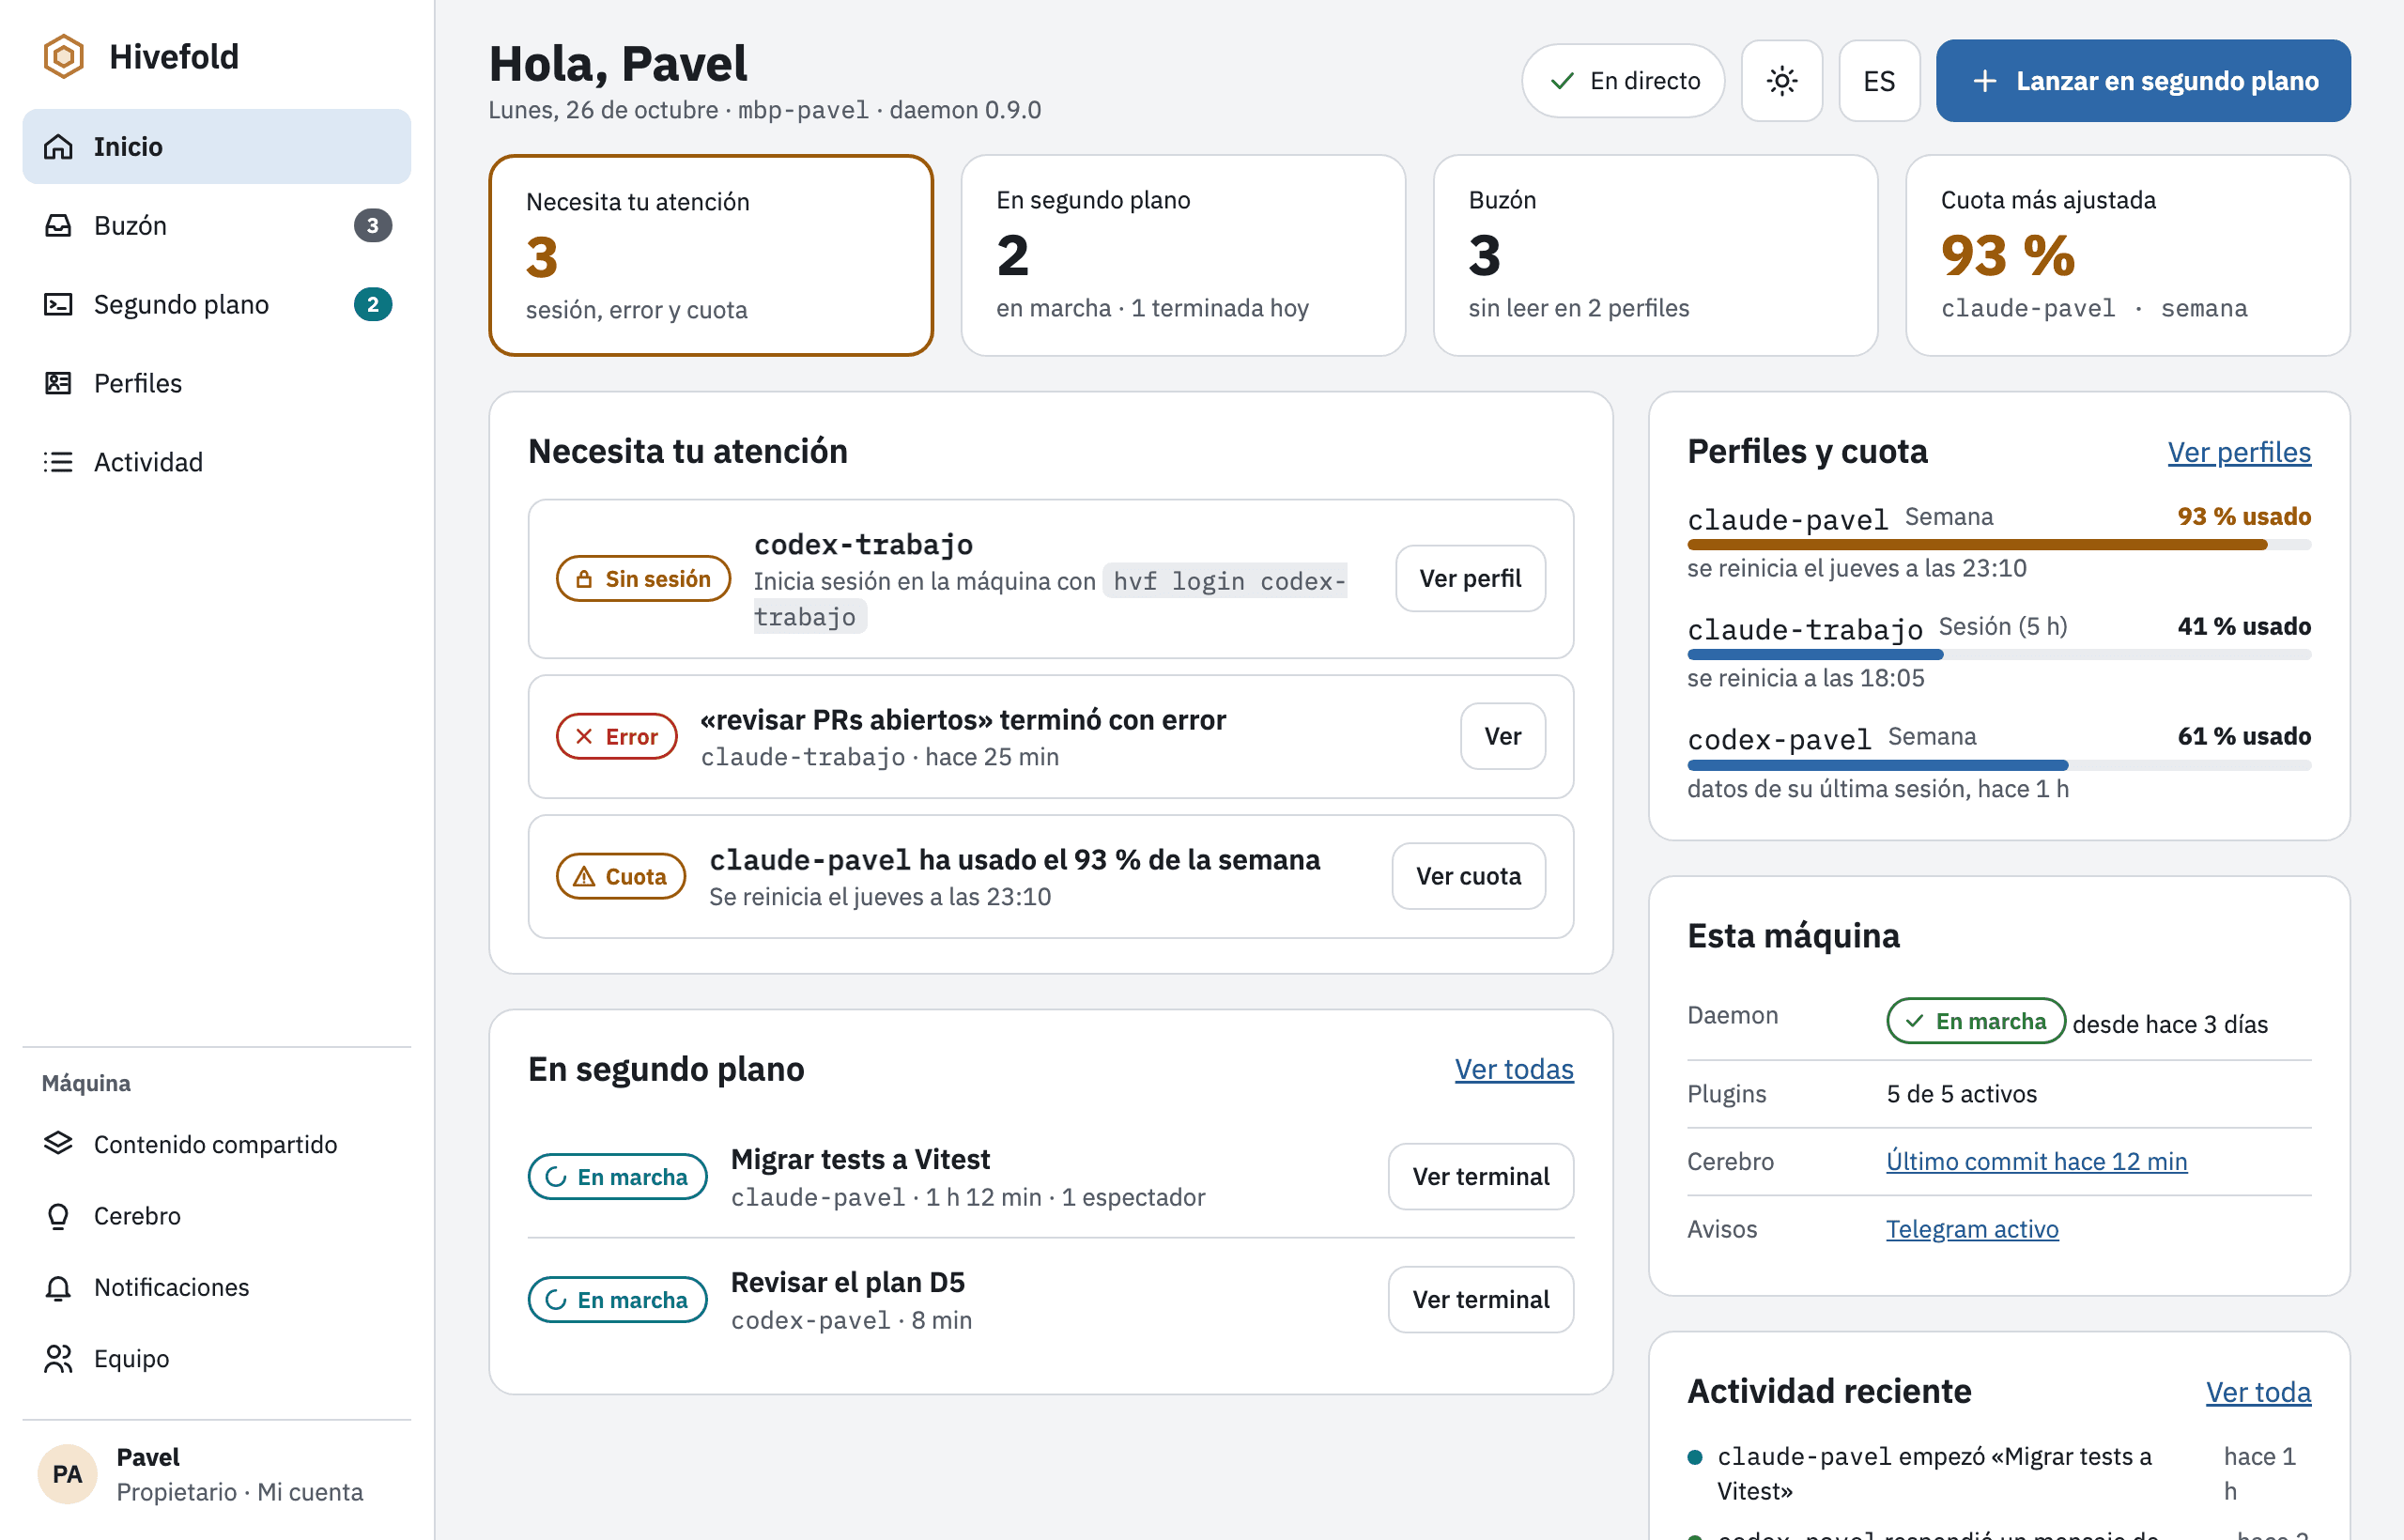The height and width of the screenshot is (1540, 2404).
Task: Click Ver perfil for codex-trabajo
Action: tap(1470, 579)
